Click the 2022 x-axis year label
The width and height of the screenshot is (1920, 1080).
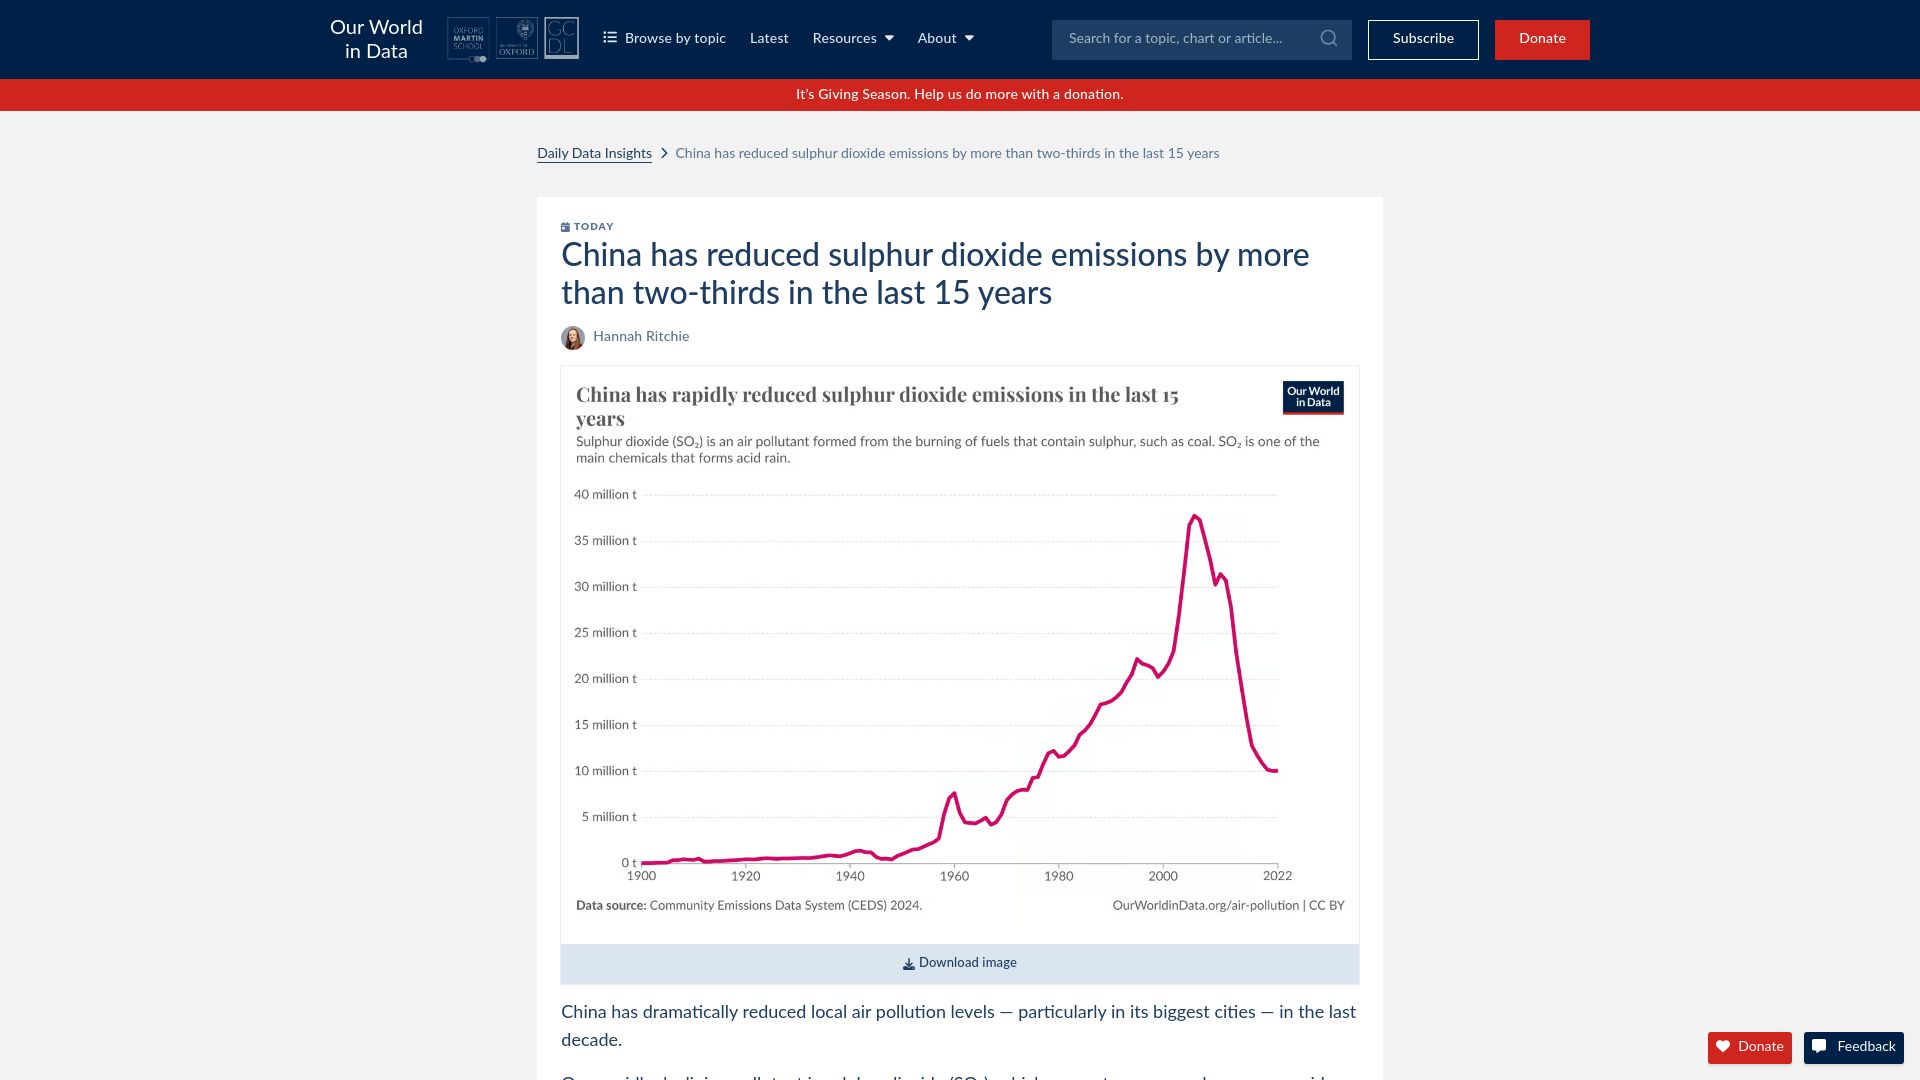(x=1277, y=876)
